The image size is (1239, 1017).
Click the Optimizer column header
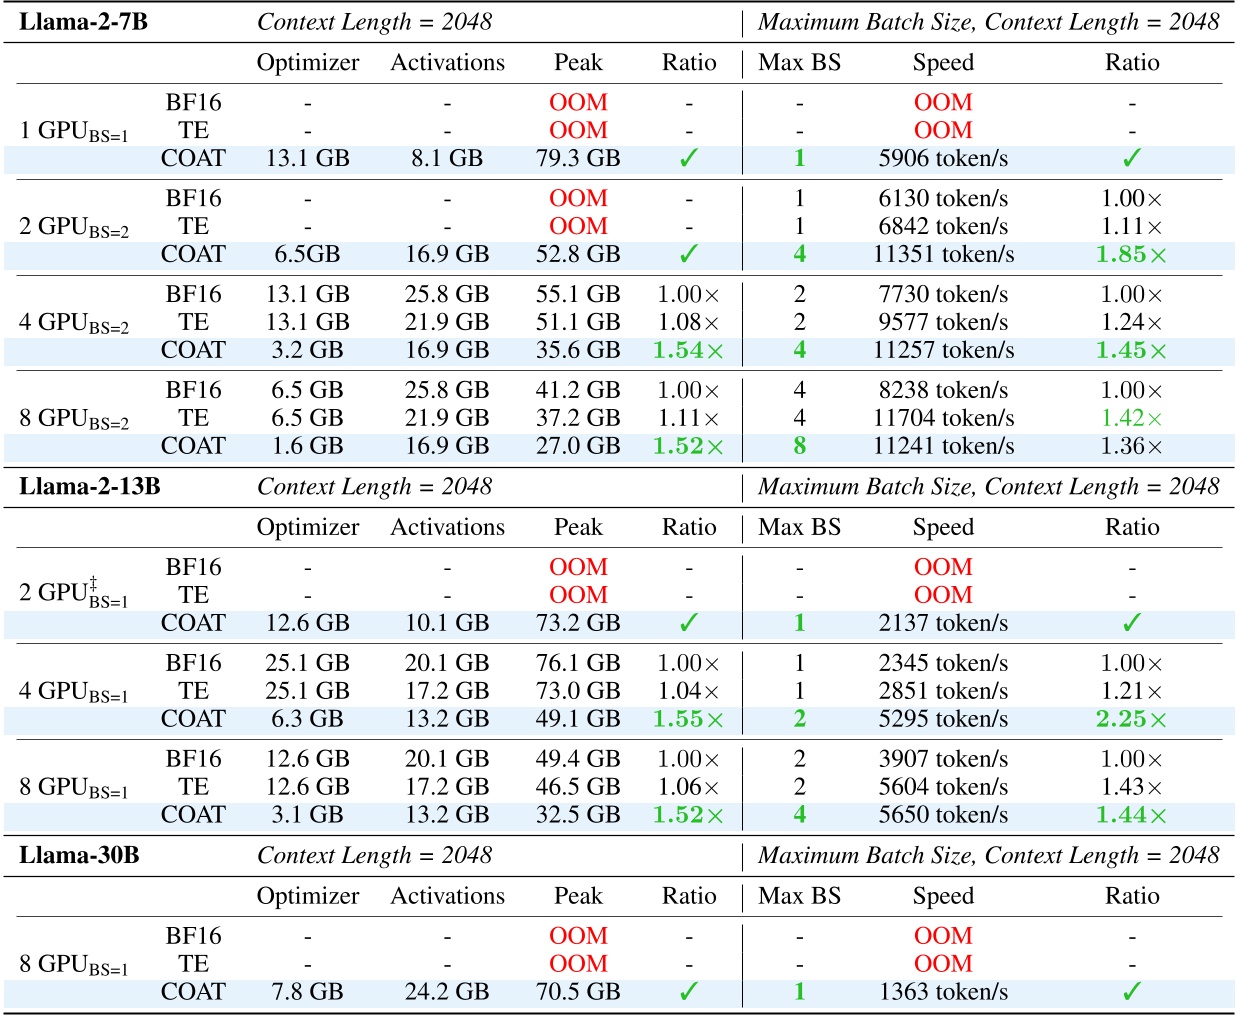[x=310, y=62]
